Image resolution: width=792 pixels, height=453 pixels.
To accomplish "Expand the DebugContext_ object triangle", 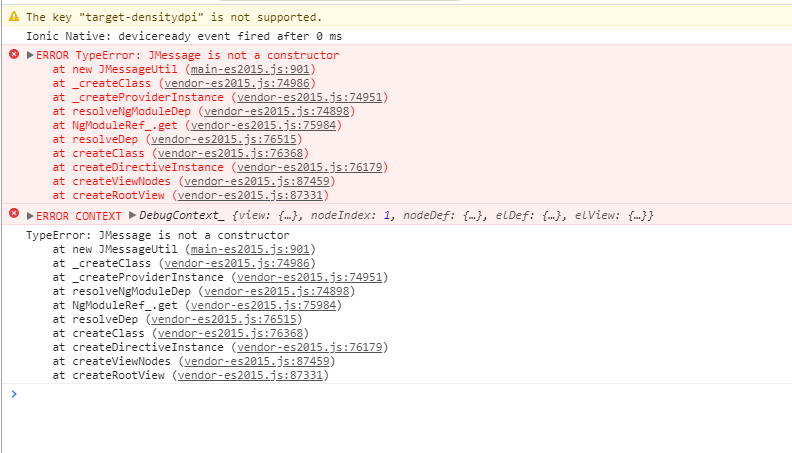I will click(x=132, y=215).
